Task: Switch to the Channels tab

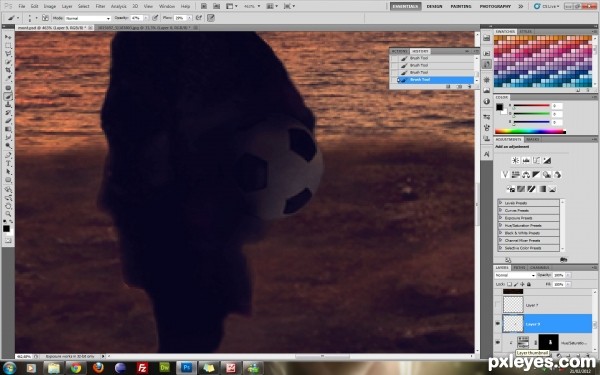Action: click(x=540, y=267)
